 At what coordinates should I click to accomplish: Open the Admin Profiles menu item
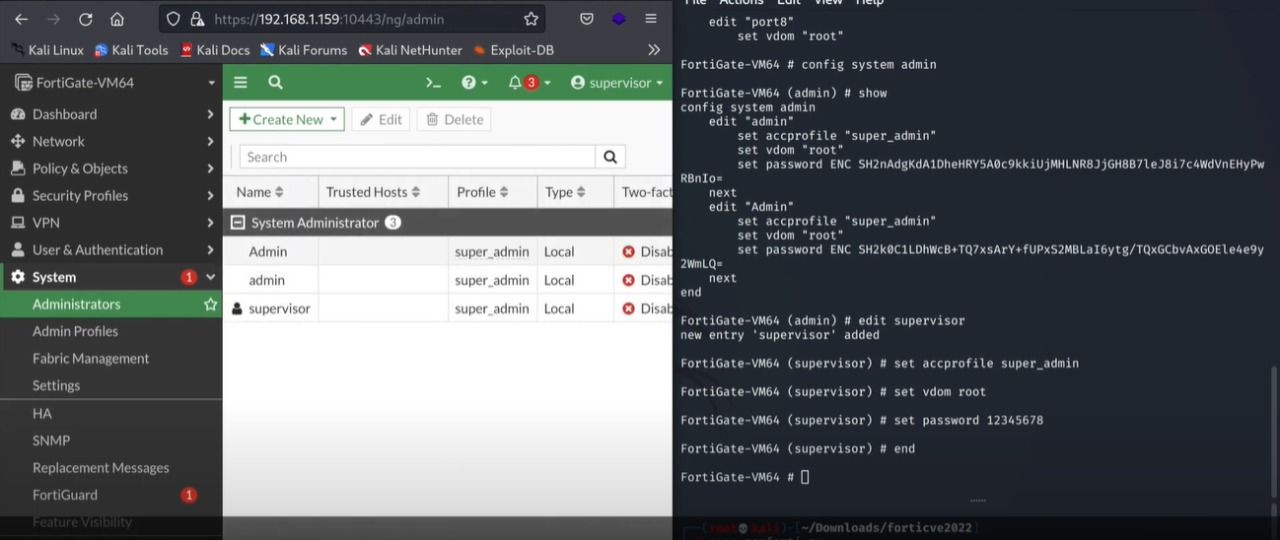click(x=75, y=331)
